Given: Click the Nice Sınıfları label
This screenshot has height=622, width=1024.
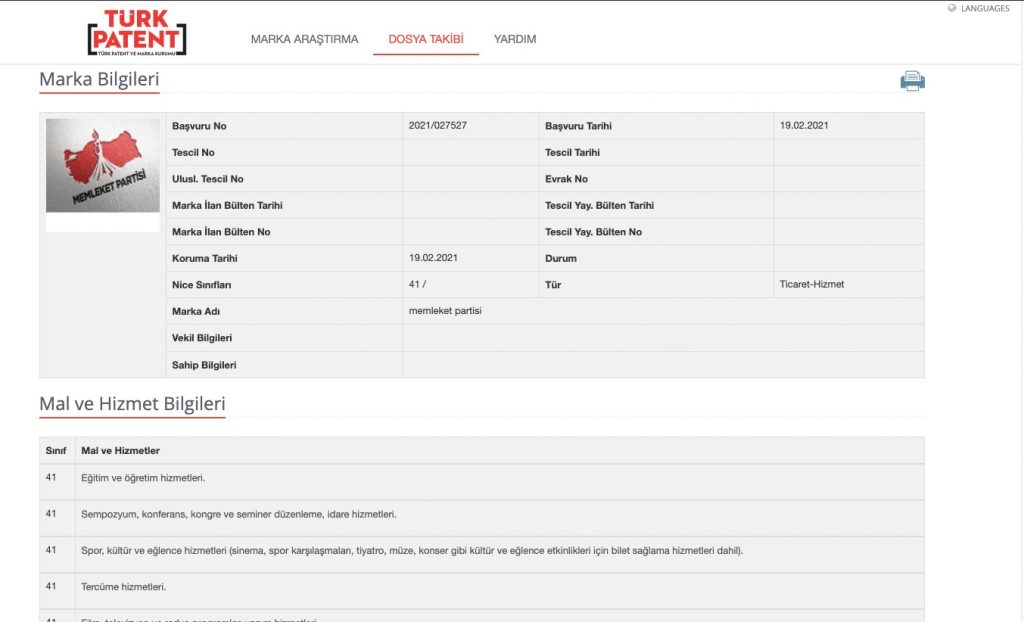Looking at the screenshot, I should (201, 285).
